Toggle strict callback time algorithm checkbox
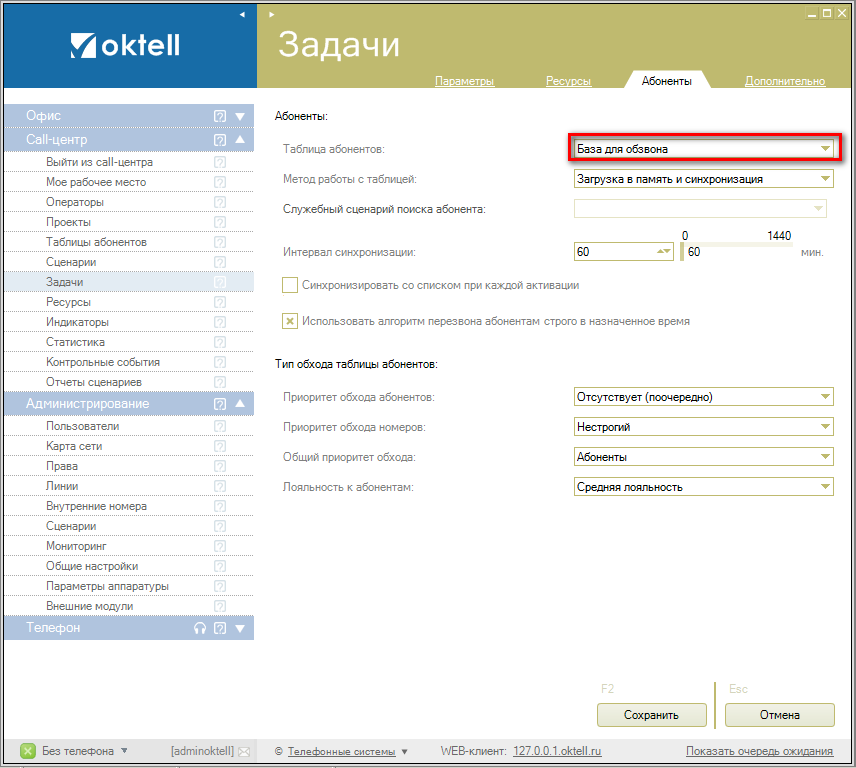Image resolution: width=856 pixels, height=768 pixels. (290, 321)
